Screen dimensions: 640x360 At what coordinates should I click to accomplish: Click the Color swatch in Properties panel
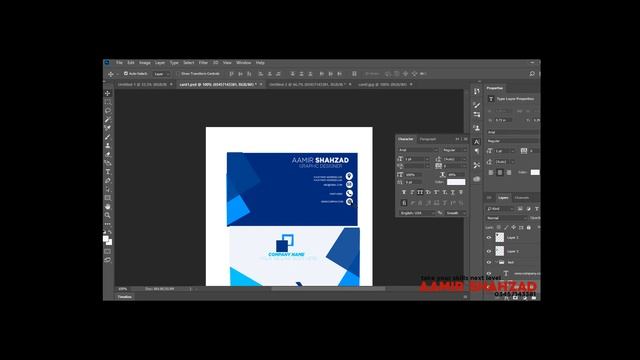[535, 172]
